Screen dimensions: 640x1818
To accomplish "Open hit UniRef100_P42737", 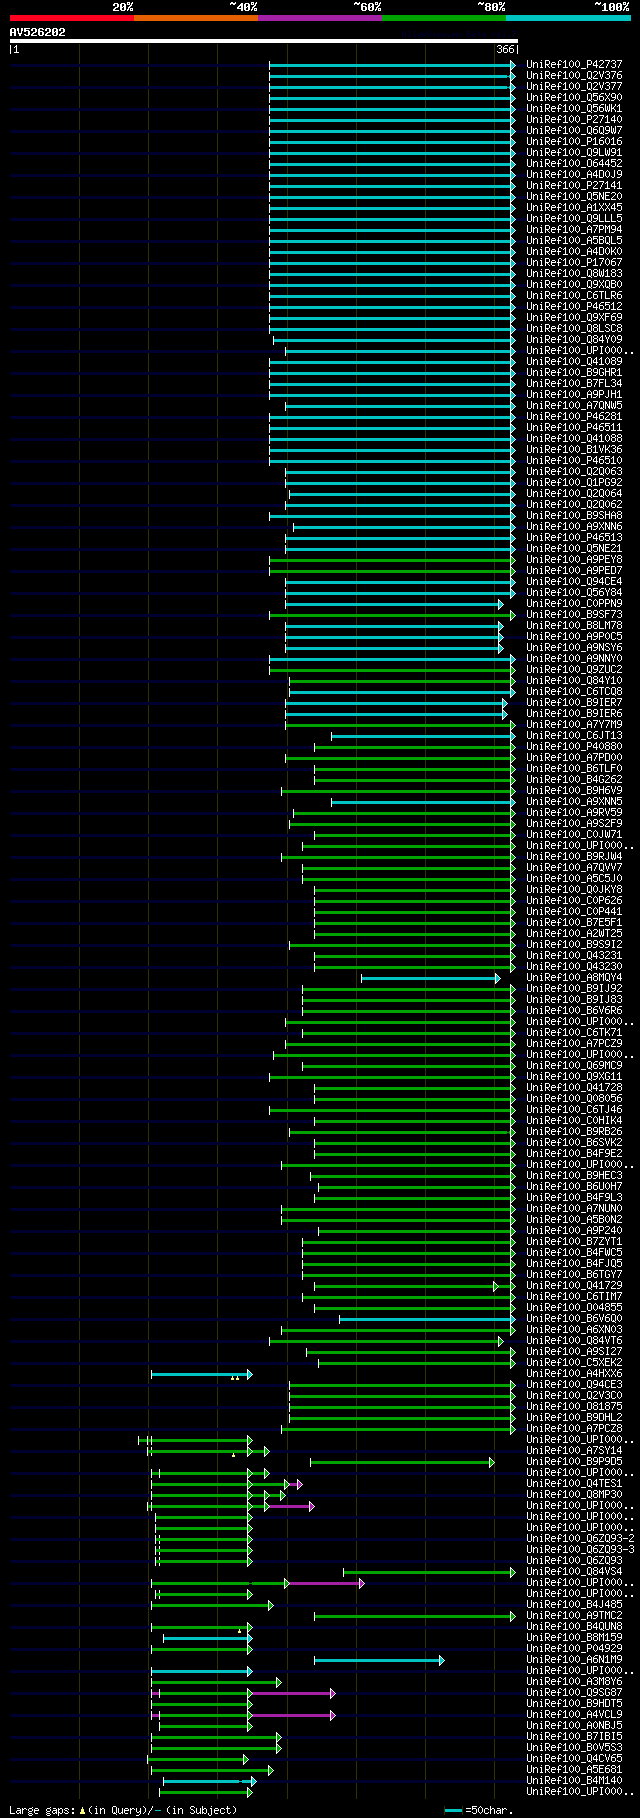I will [574, 65].
